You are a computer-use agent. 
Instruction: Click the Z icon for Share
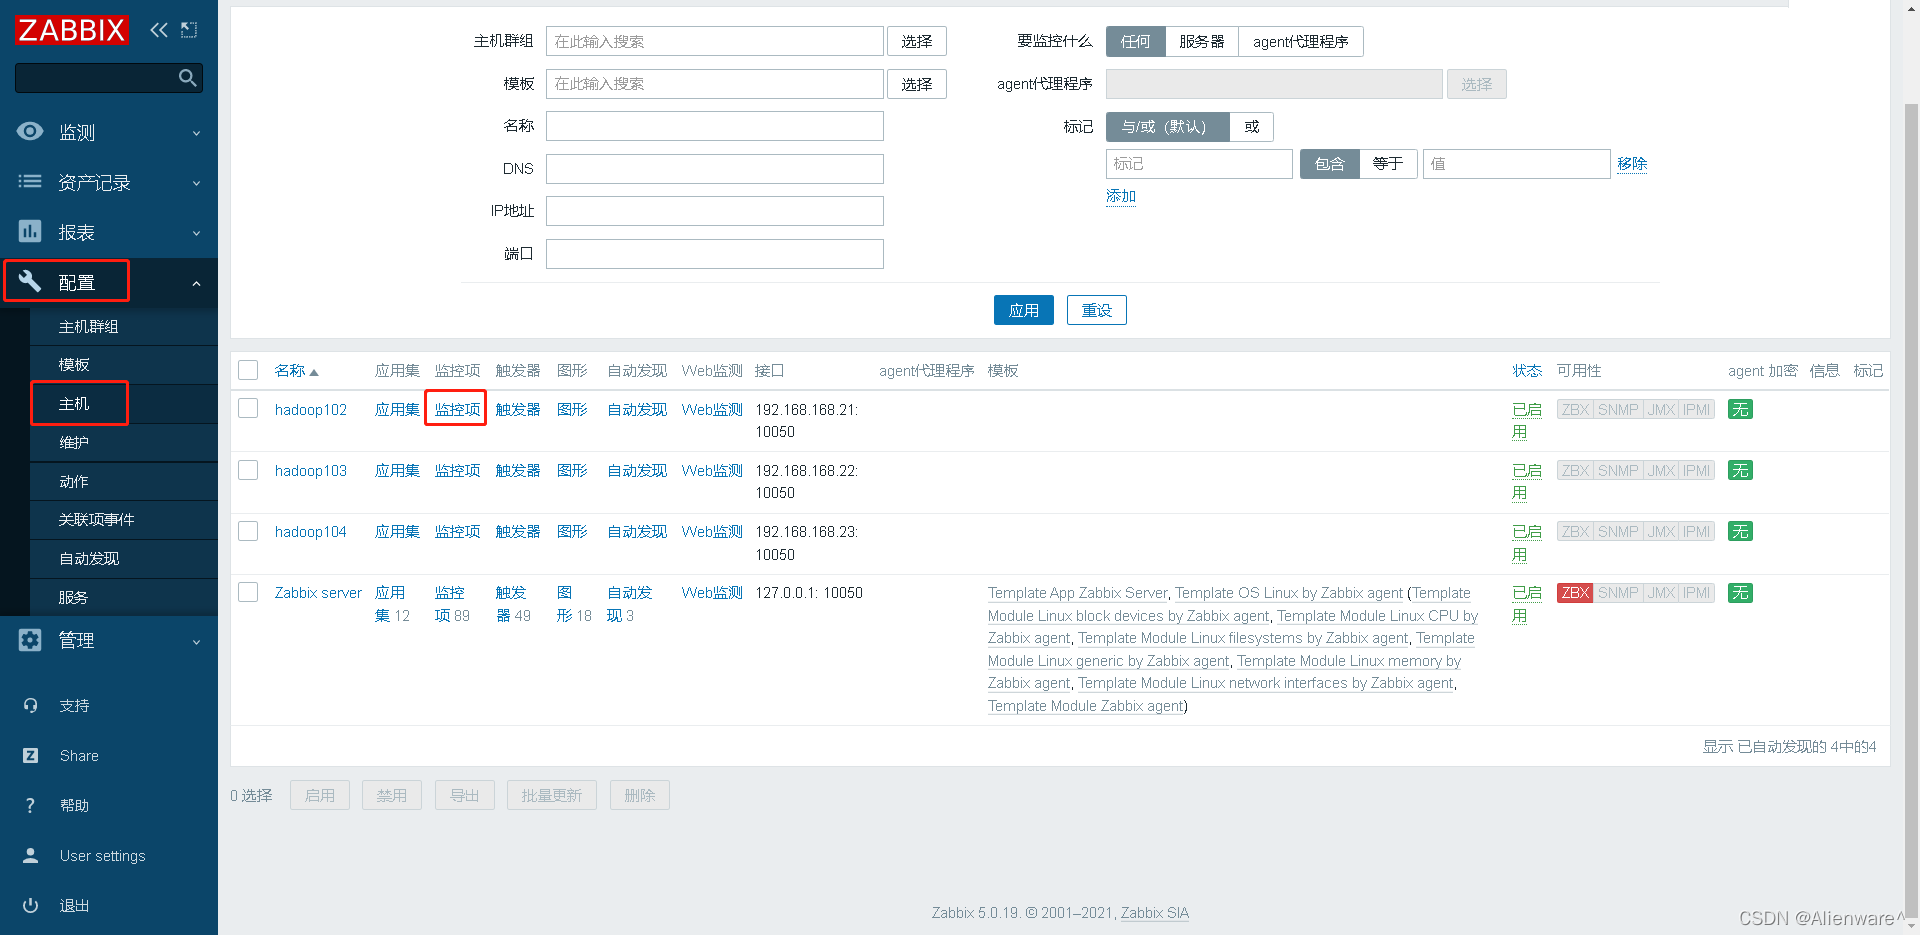click(x=30, y=755)
